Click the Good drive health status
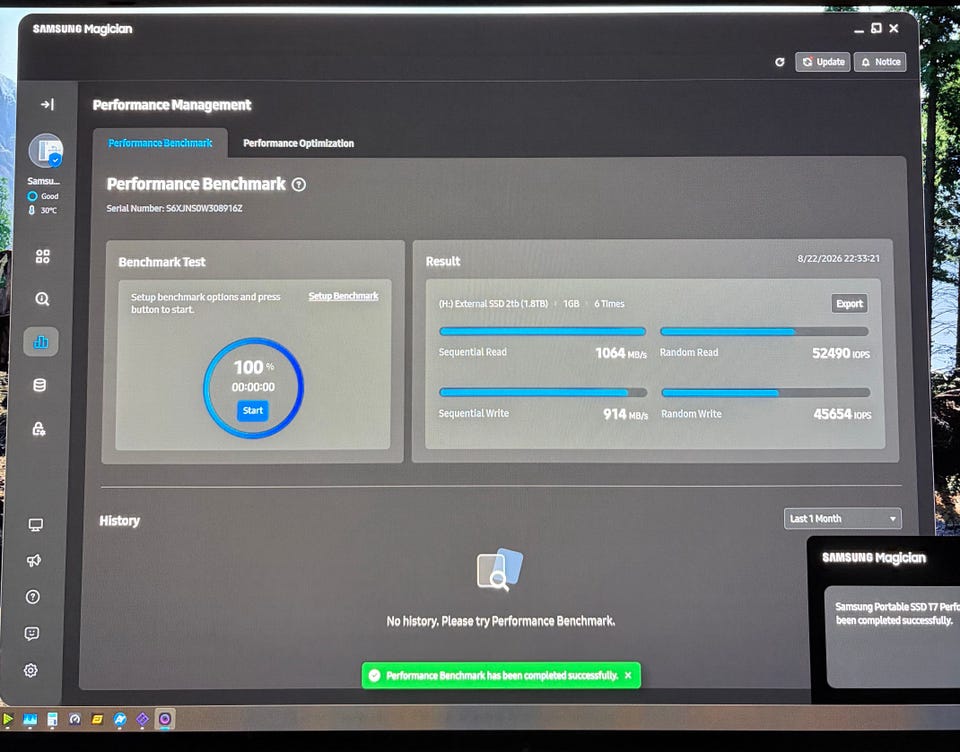The image size is (960, 752). [x=50, y=196]
